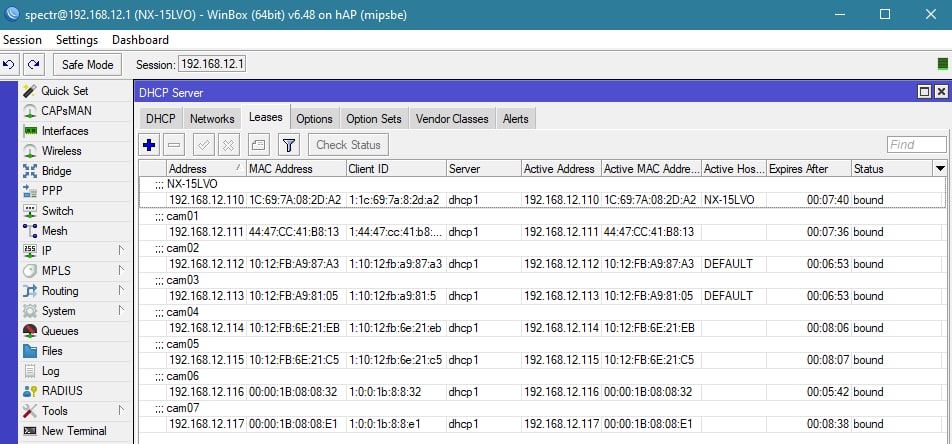Select the Leases tab
This screenshot has height=444, width=952.
(x=265, y=117)
